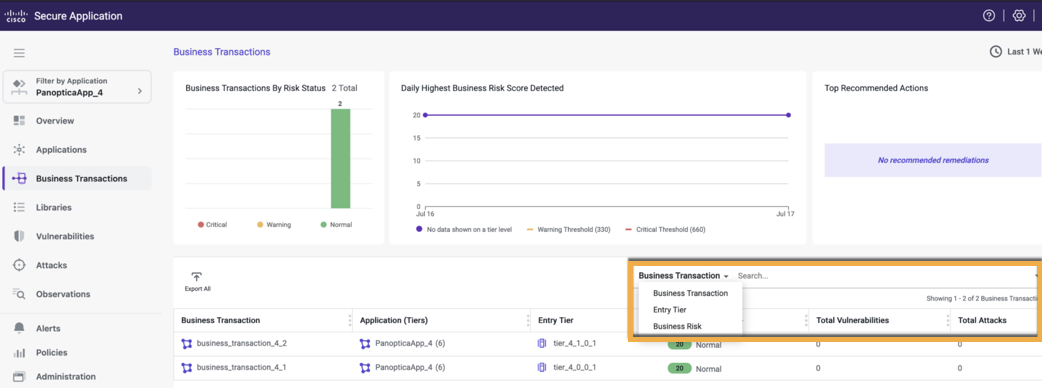Choose Business Risk from the dropdown list
This screenshot has height=388, width=1042.
coord(677,326)
